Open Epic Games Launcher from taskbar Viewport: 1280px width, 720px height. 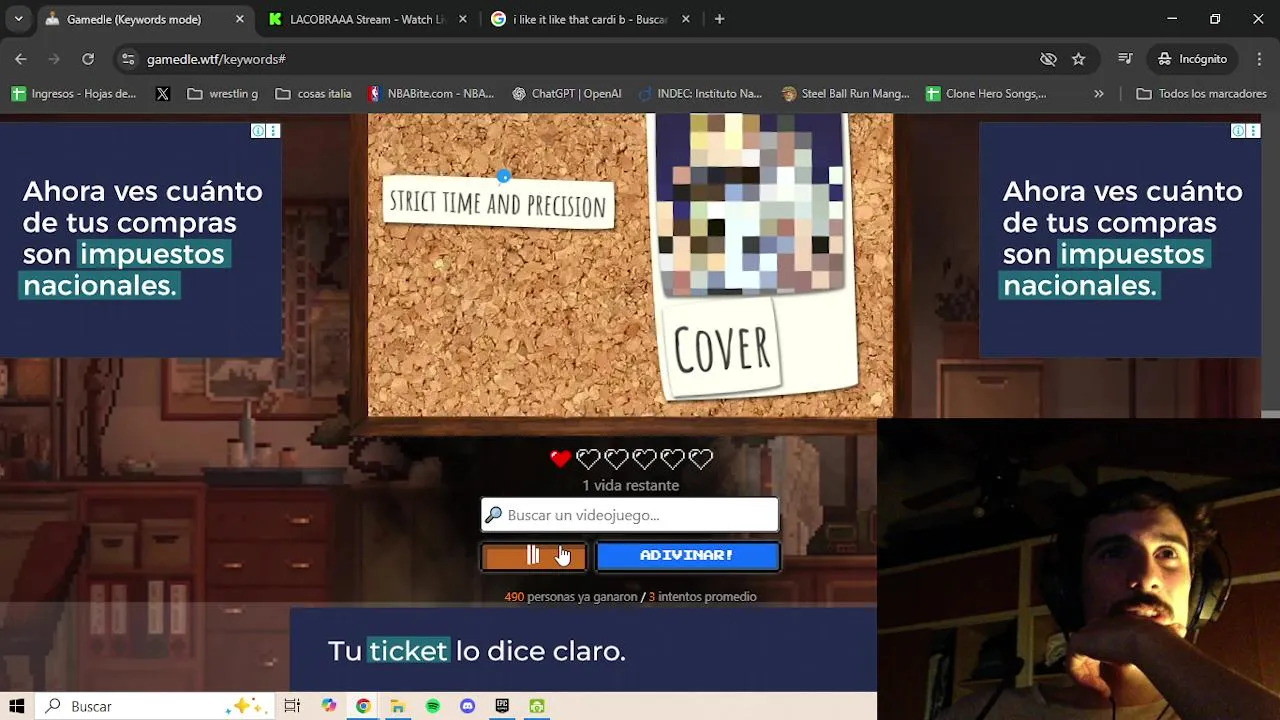pos(502,706)
